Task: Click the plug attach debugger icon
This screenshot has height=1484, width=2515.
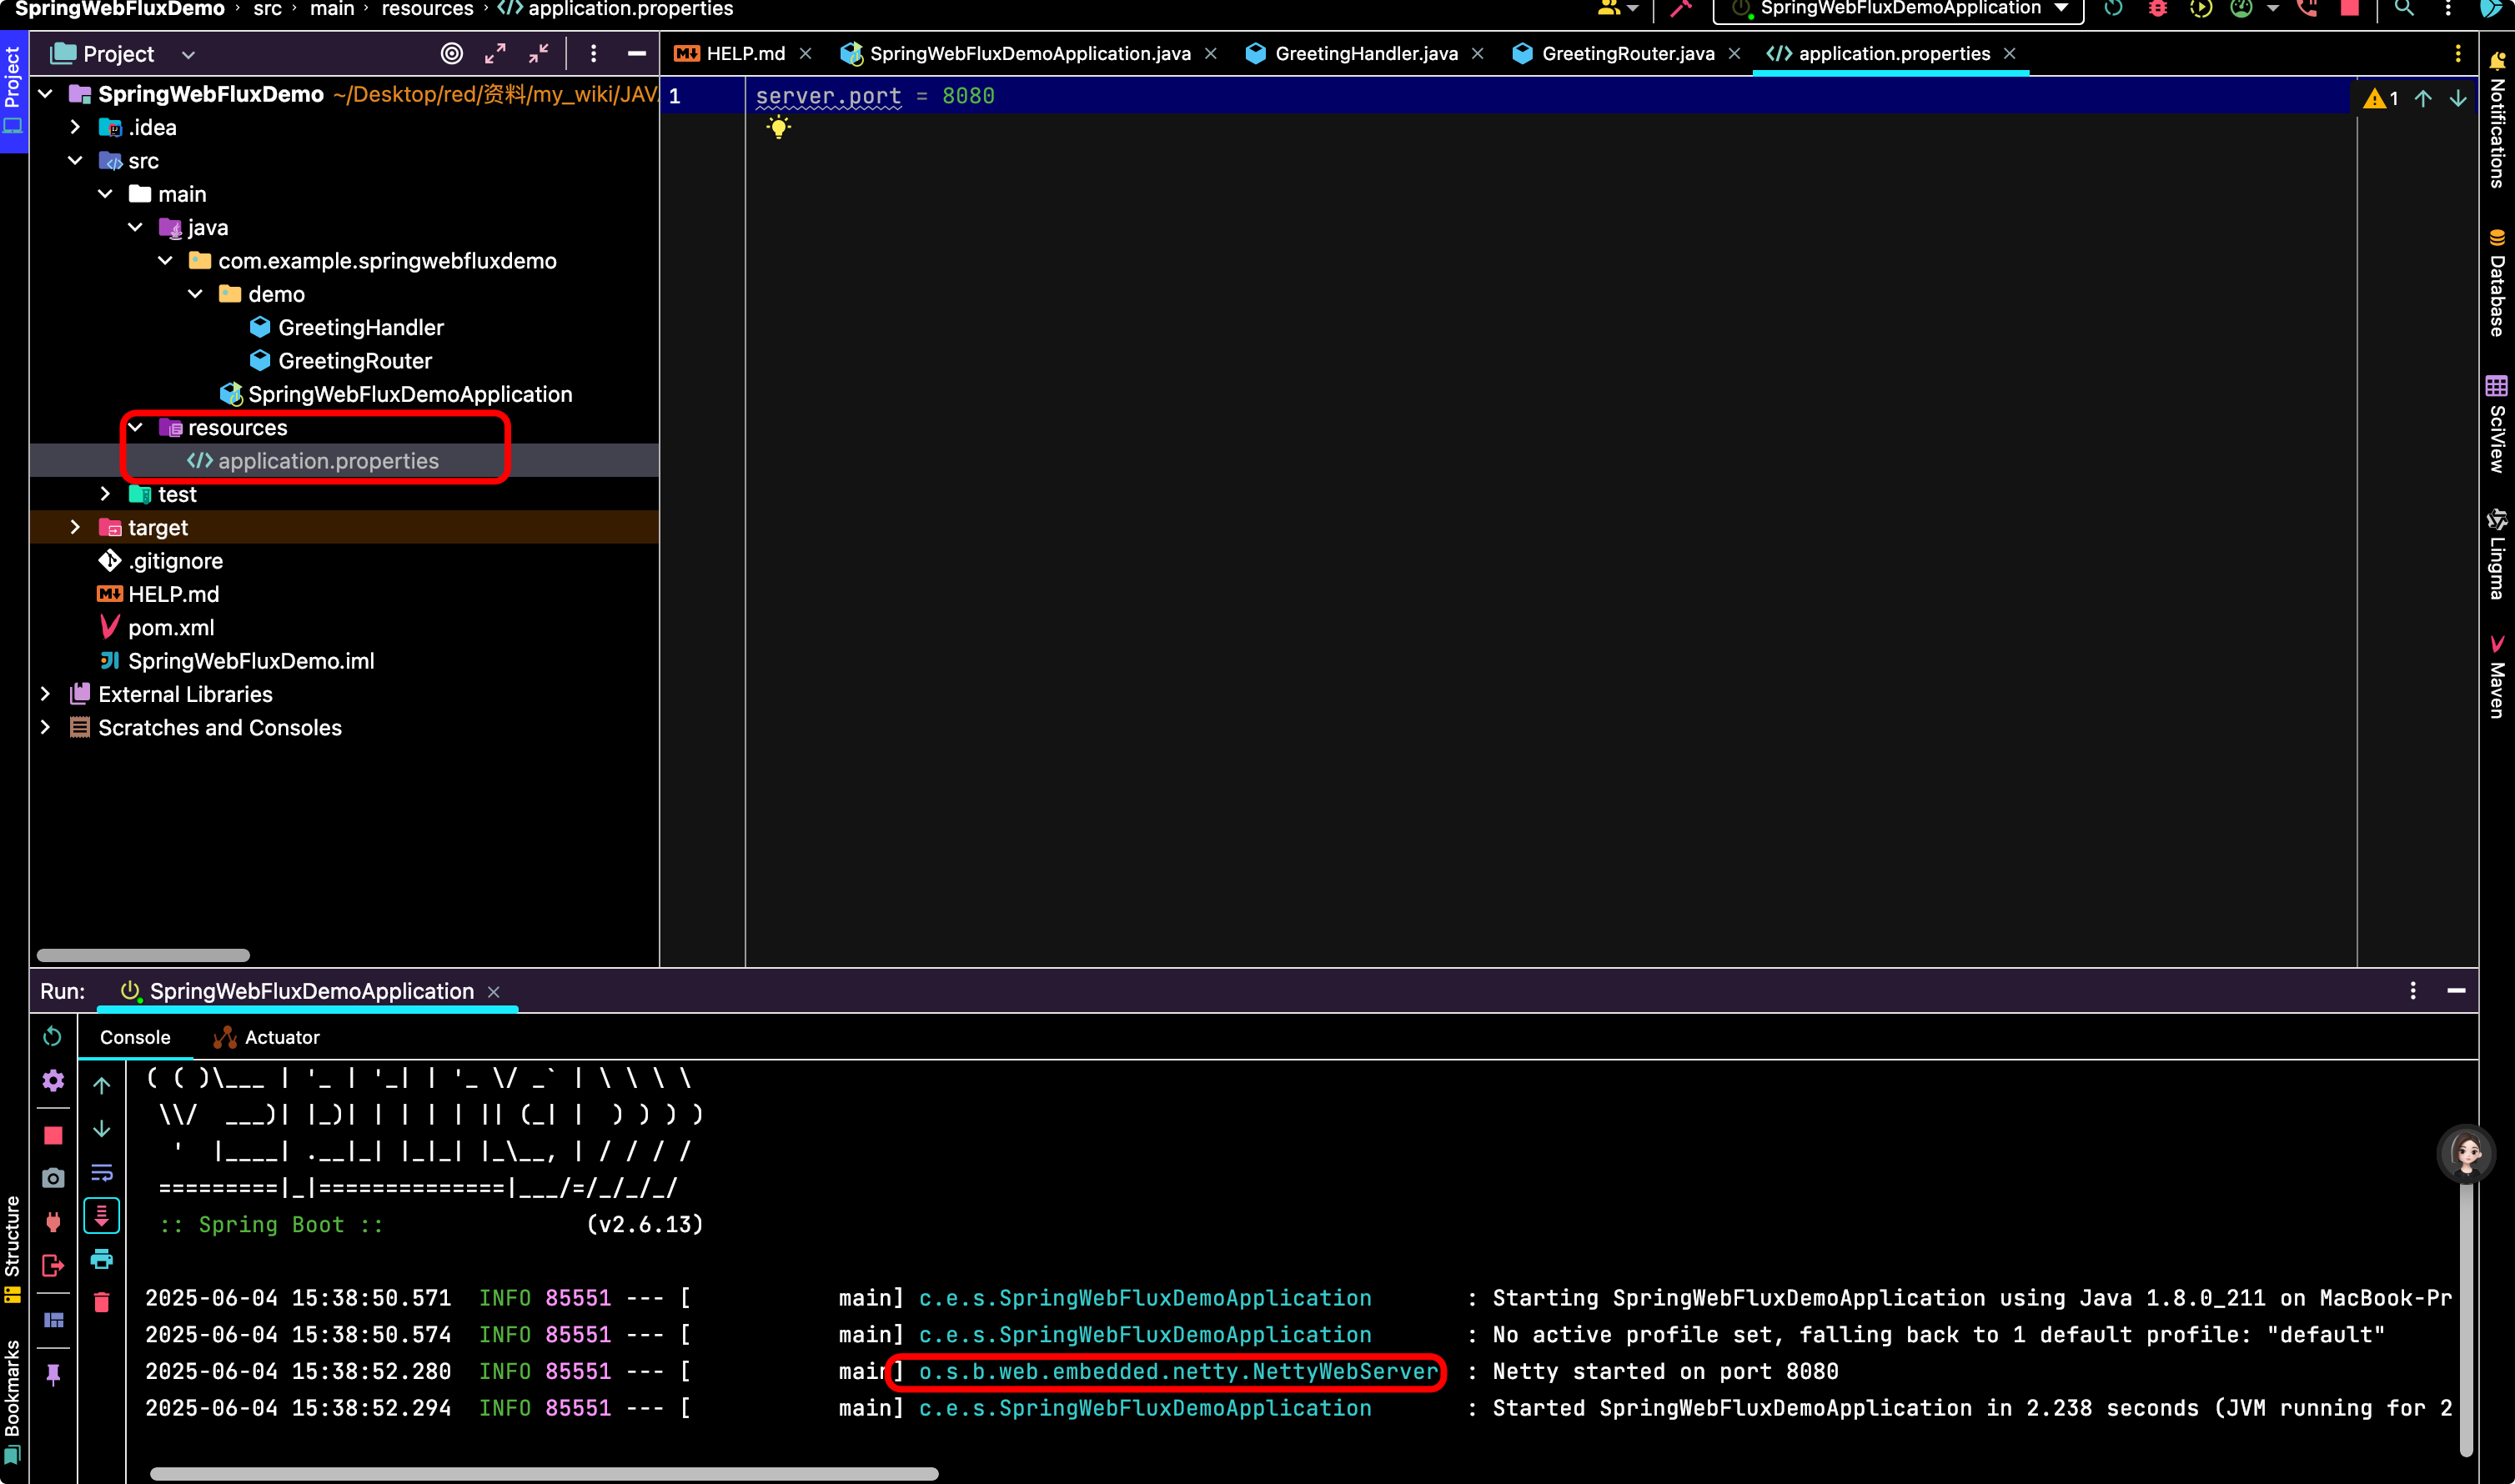Action: click(x=53, y=1221)
